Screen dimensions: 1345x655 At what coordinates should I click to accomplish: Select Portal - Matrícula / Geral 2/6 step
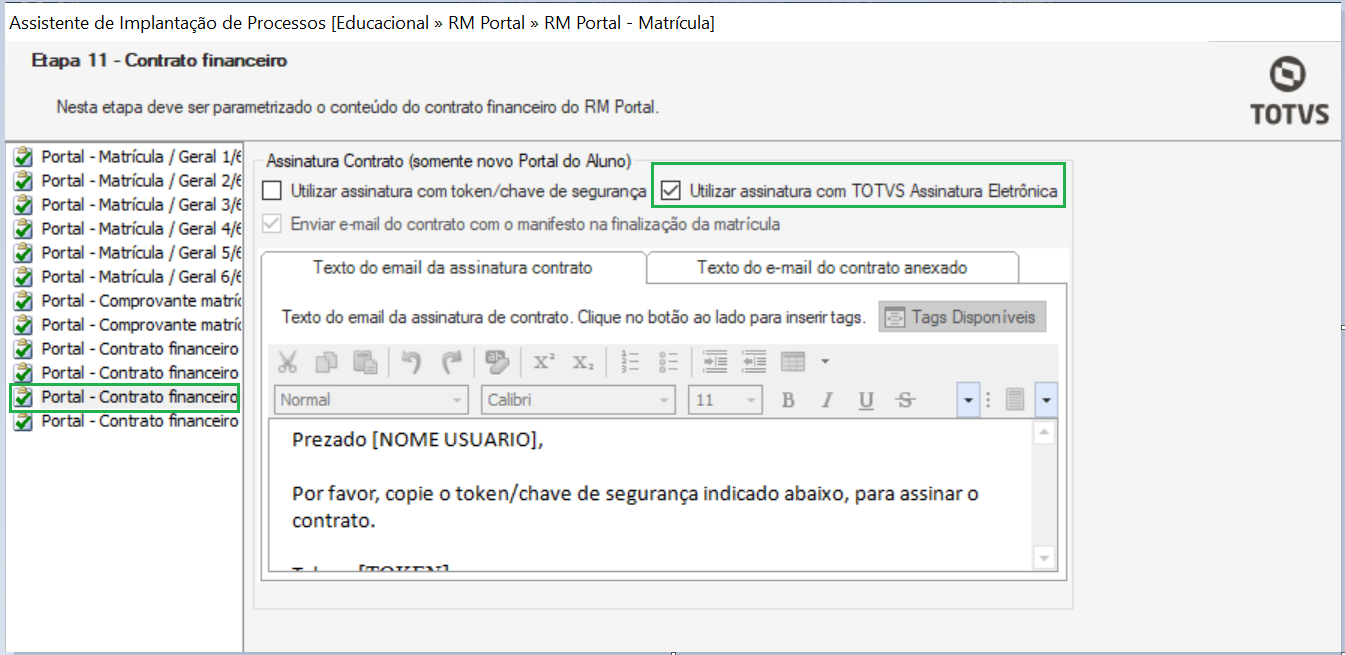tap(127, 181)
